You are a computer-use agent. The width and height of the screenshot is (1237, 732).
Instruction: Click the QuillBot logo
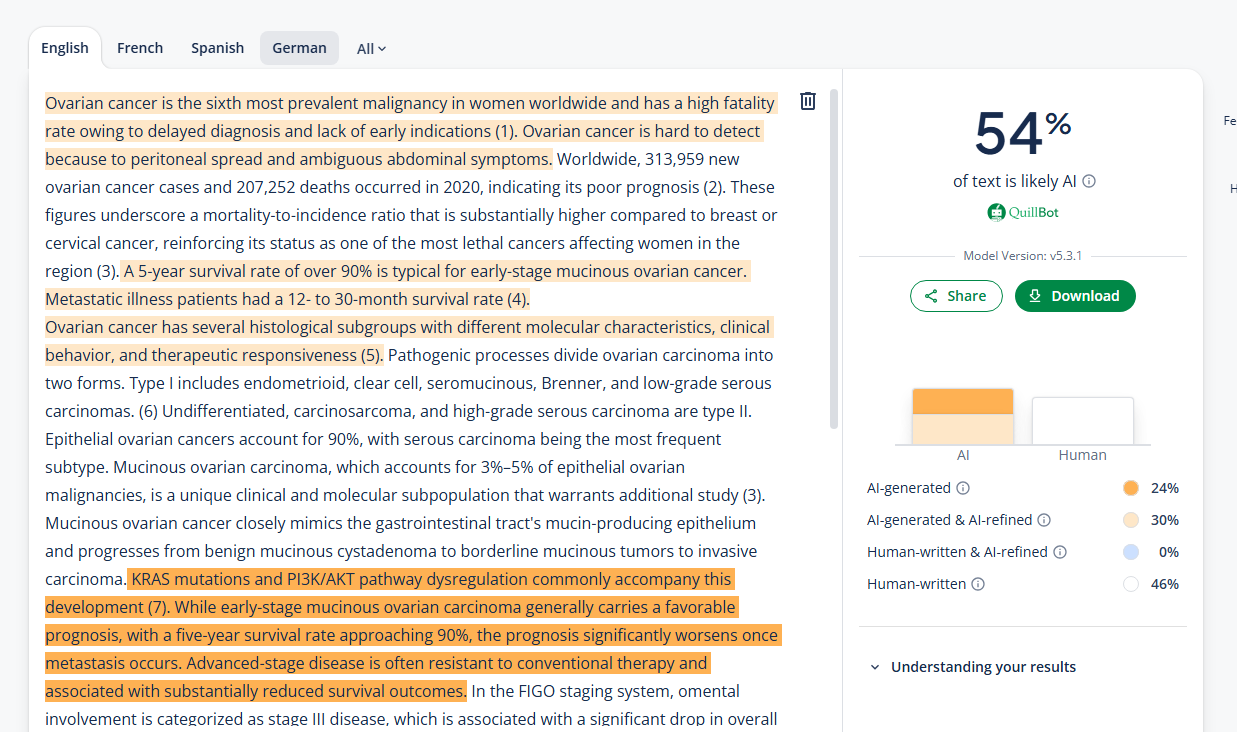1022,212
